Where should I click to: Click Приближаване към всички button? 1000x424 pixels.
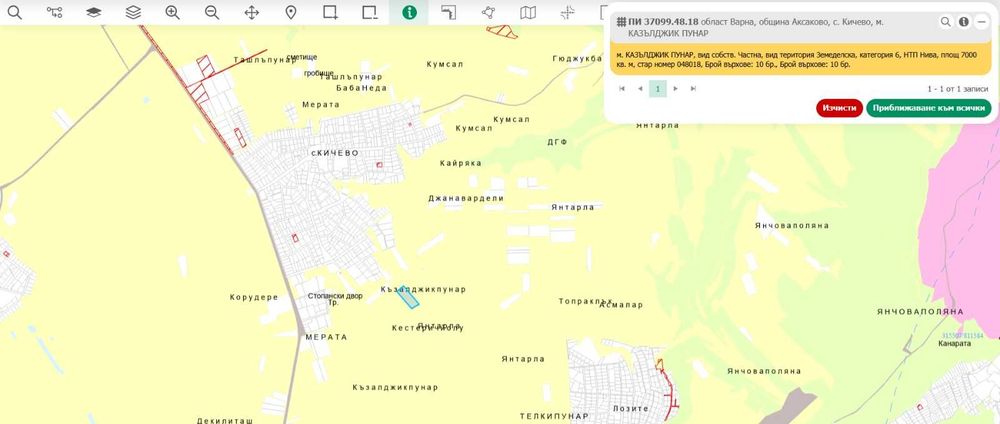click(929, 108)
